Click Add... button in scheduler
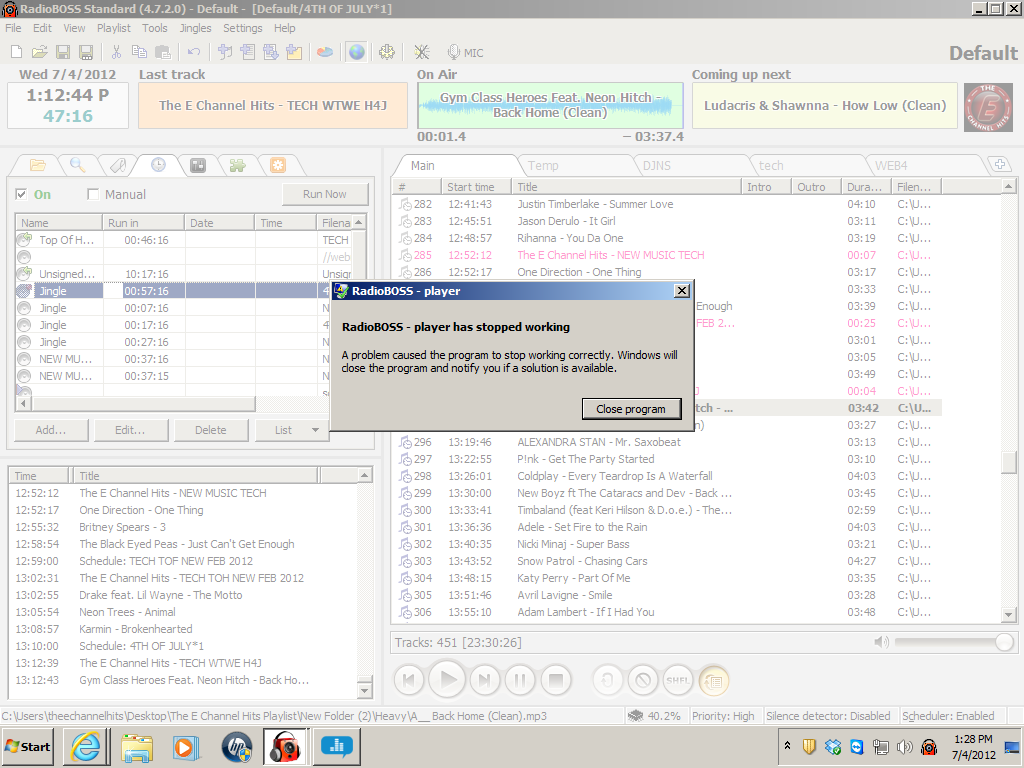Image resolution: width=1024 pixels, height=768 pixels. (x=51, y=430)
